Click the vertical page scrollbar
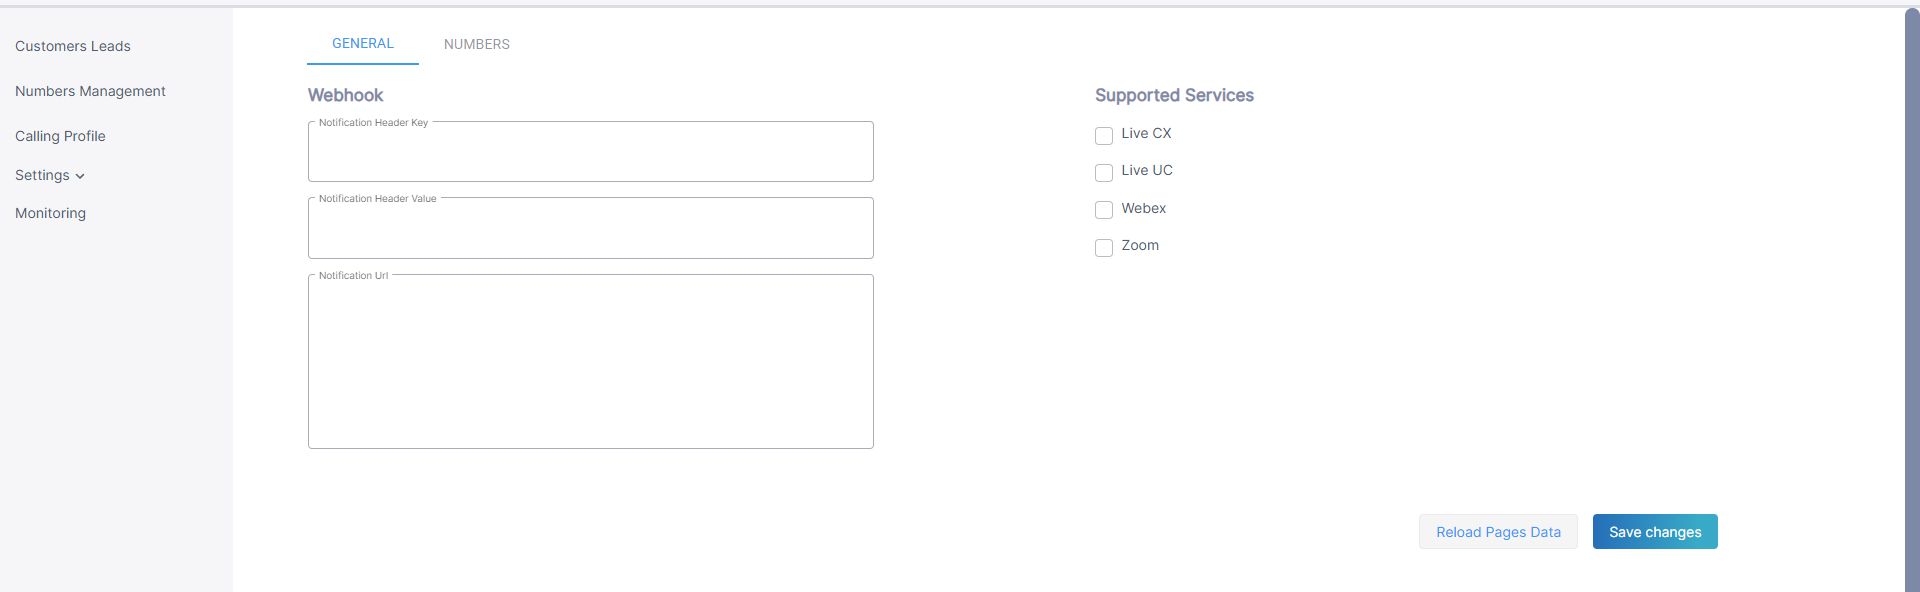The width and height of the screenshot is (1920, 592). click(1912, 300)
